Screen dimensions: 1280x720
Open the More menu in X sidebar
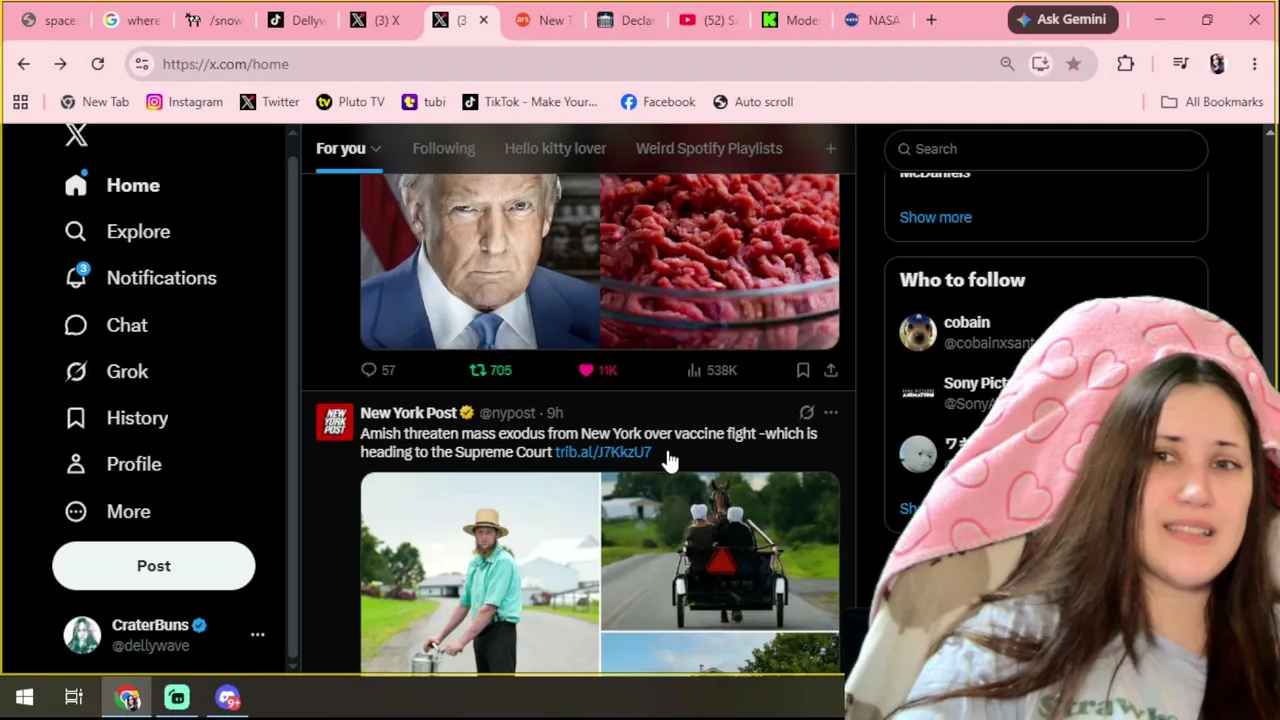[107, 511]
